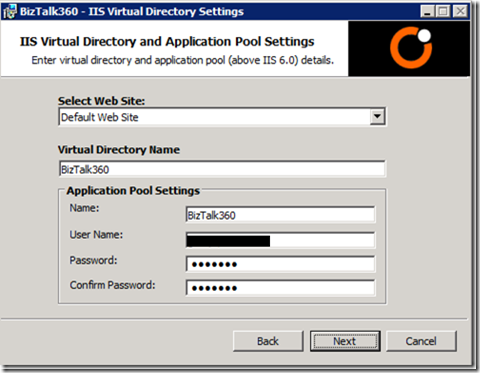Click the 'Select Web Site:' label
This screenshot has width=480, height=373.
click(102, 101)
